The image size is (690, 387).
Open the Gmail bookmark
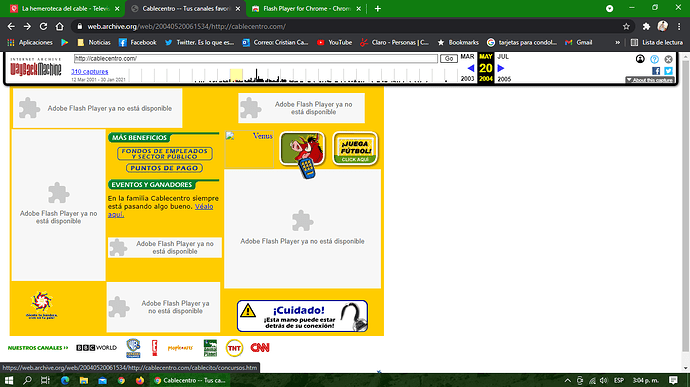point(579,42)
